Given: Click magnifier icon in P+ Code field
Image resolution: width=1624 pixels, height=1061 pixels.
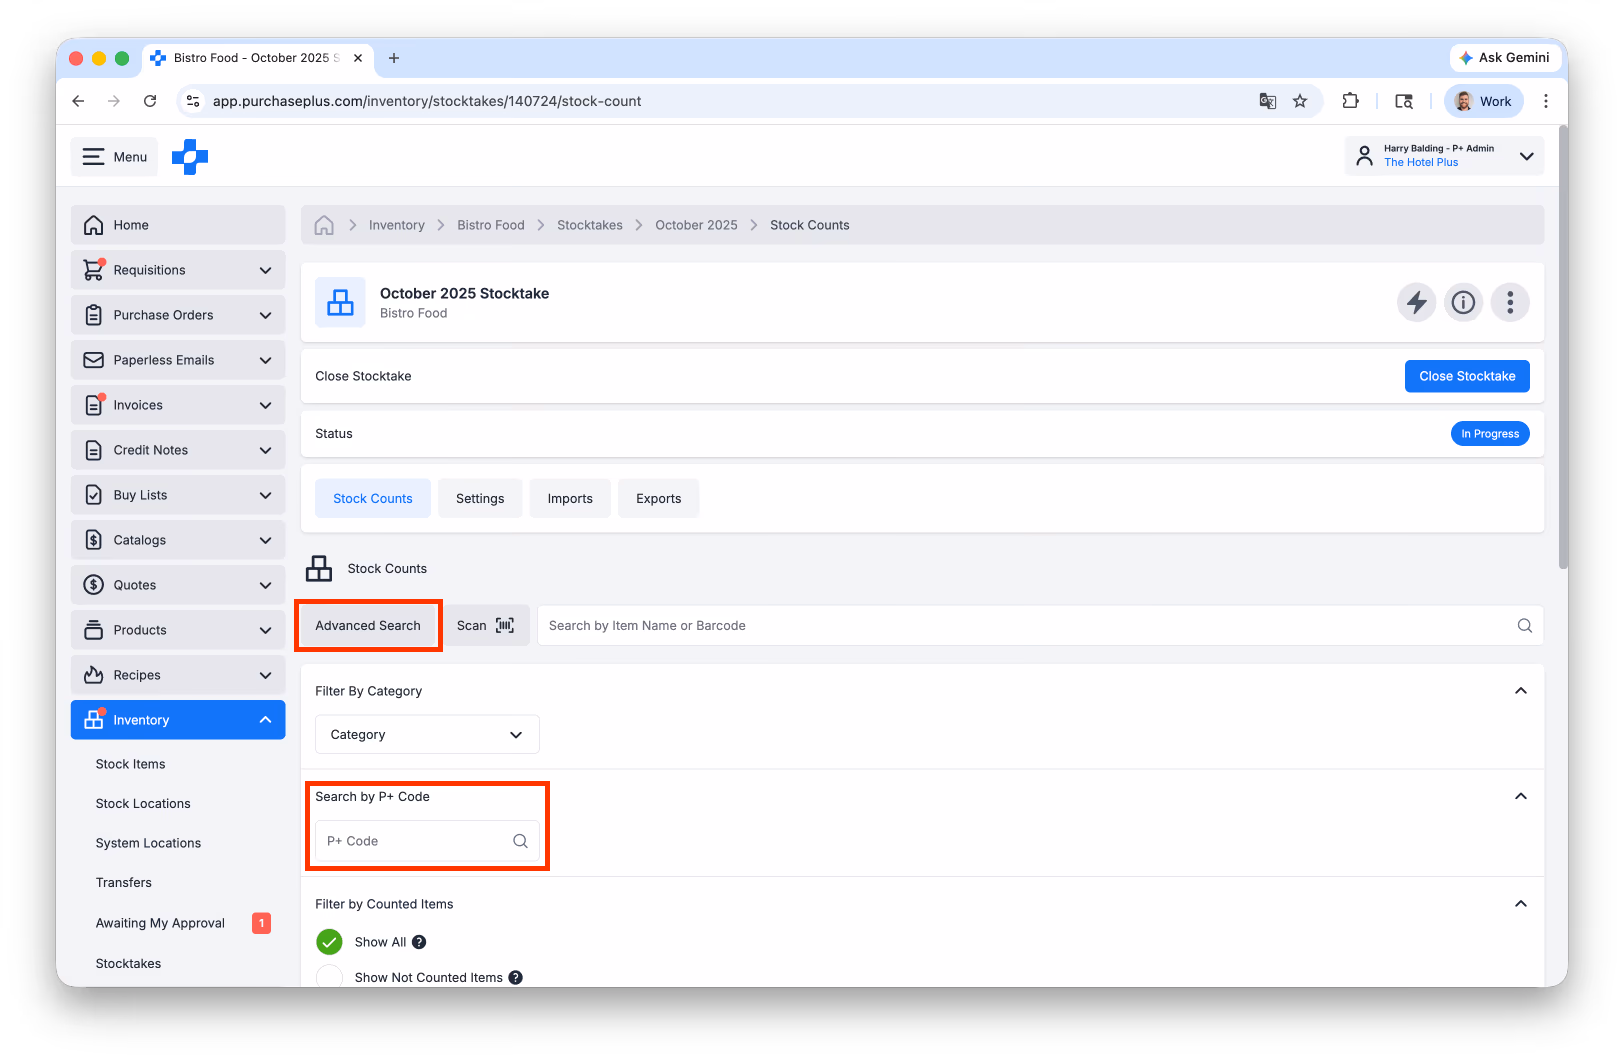Looking at the screenshot, I should point(520,841).
